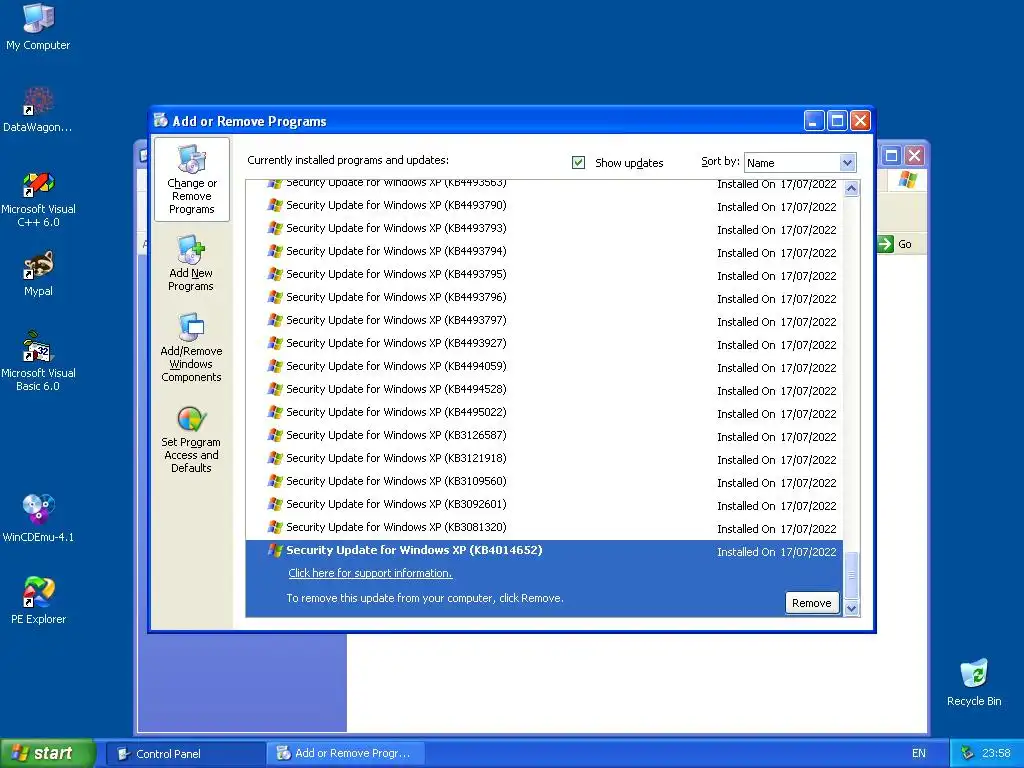Open the Add New Programs section
1024x768 pixels.
(191, 263)
